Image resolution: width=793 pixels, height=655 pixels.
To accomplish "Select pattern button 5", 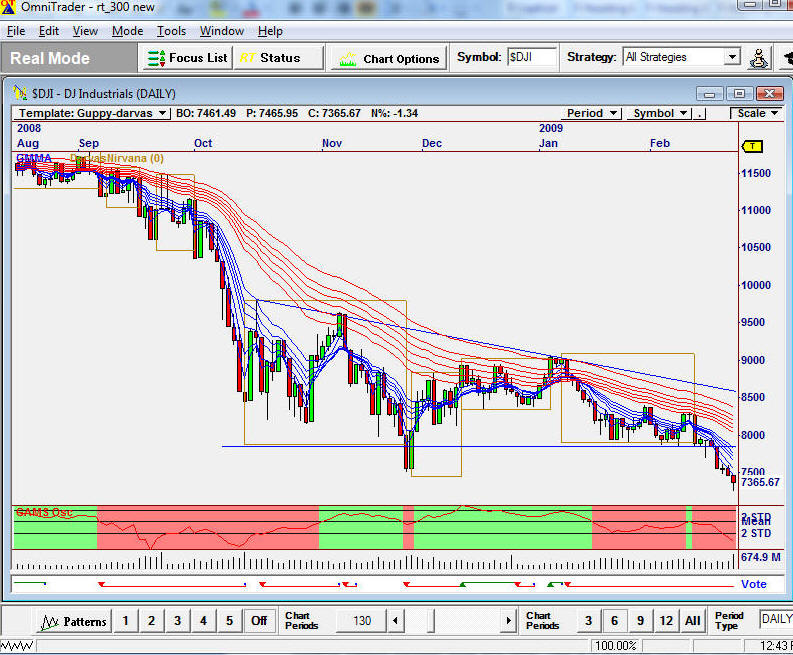I will click(230, 621).
